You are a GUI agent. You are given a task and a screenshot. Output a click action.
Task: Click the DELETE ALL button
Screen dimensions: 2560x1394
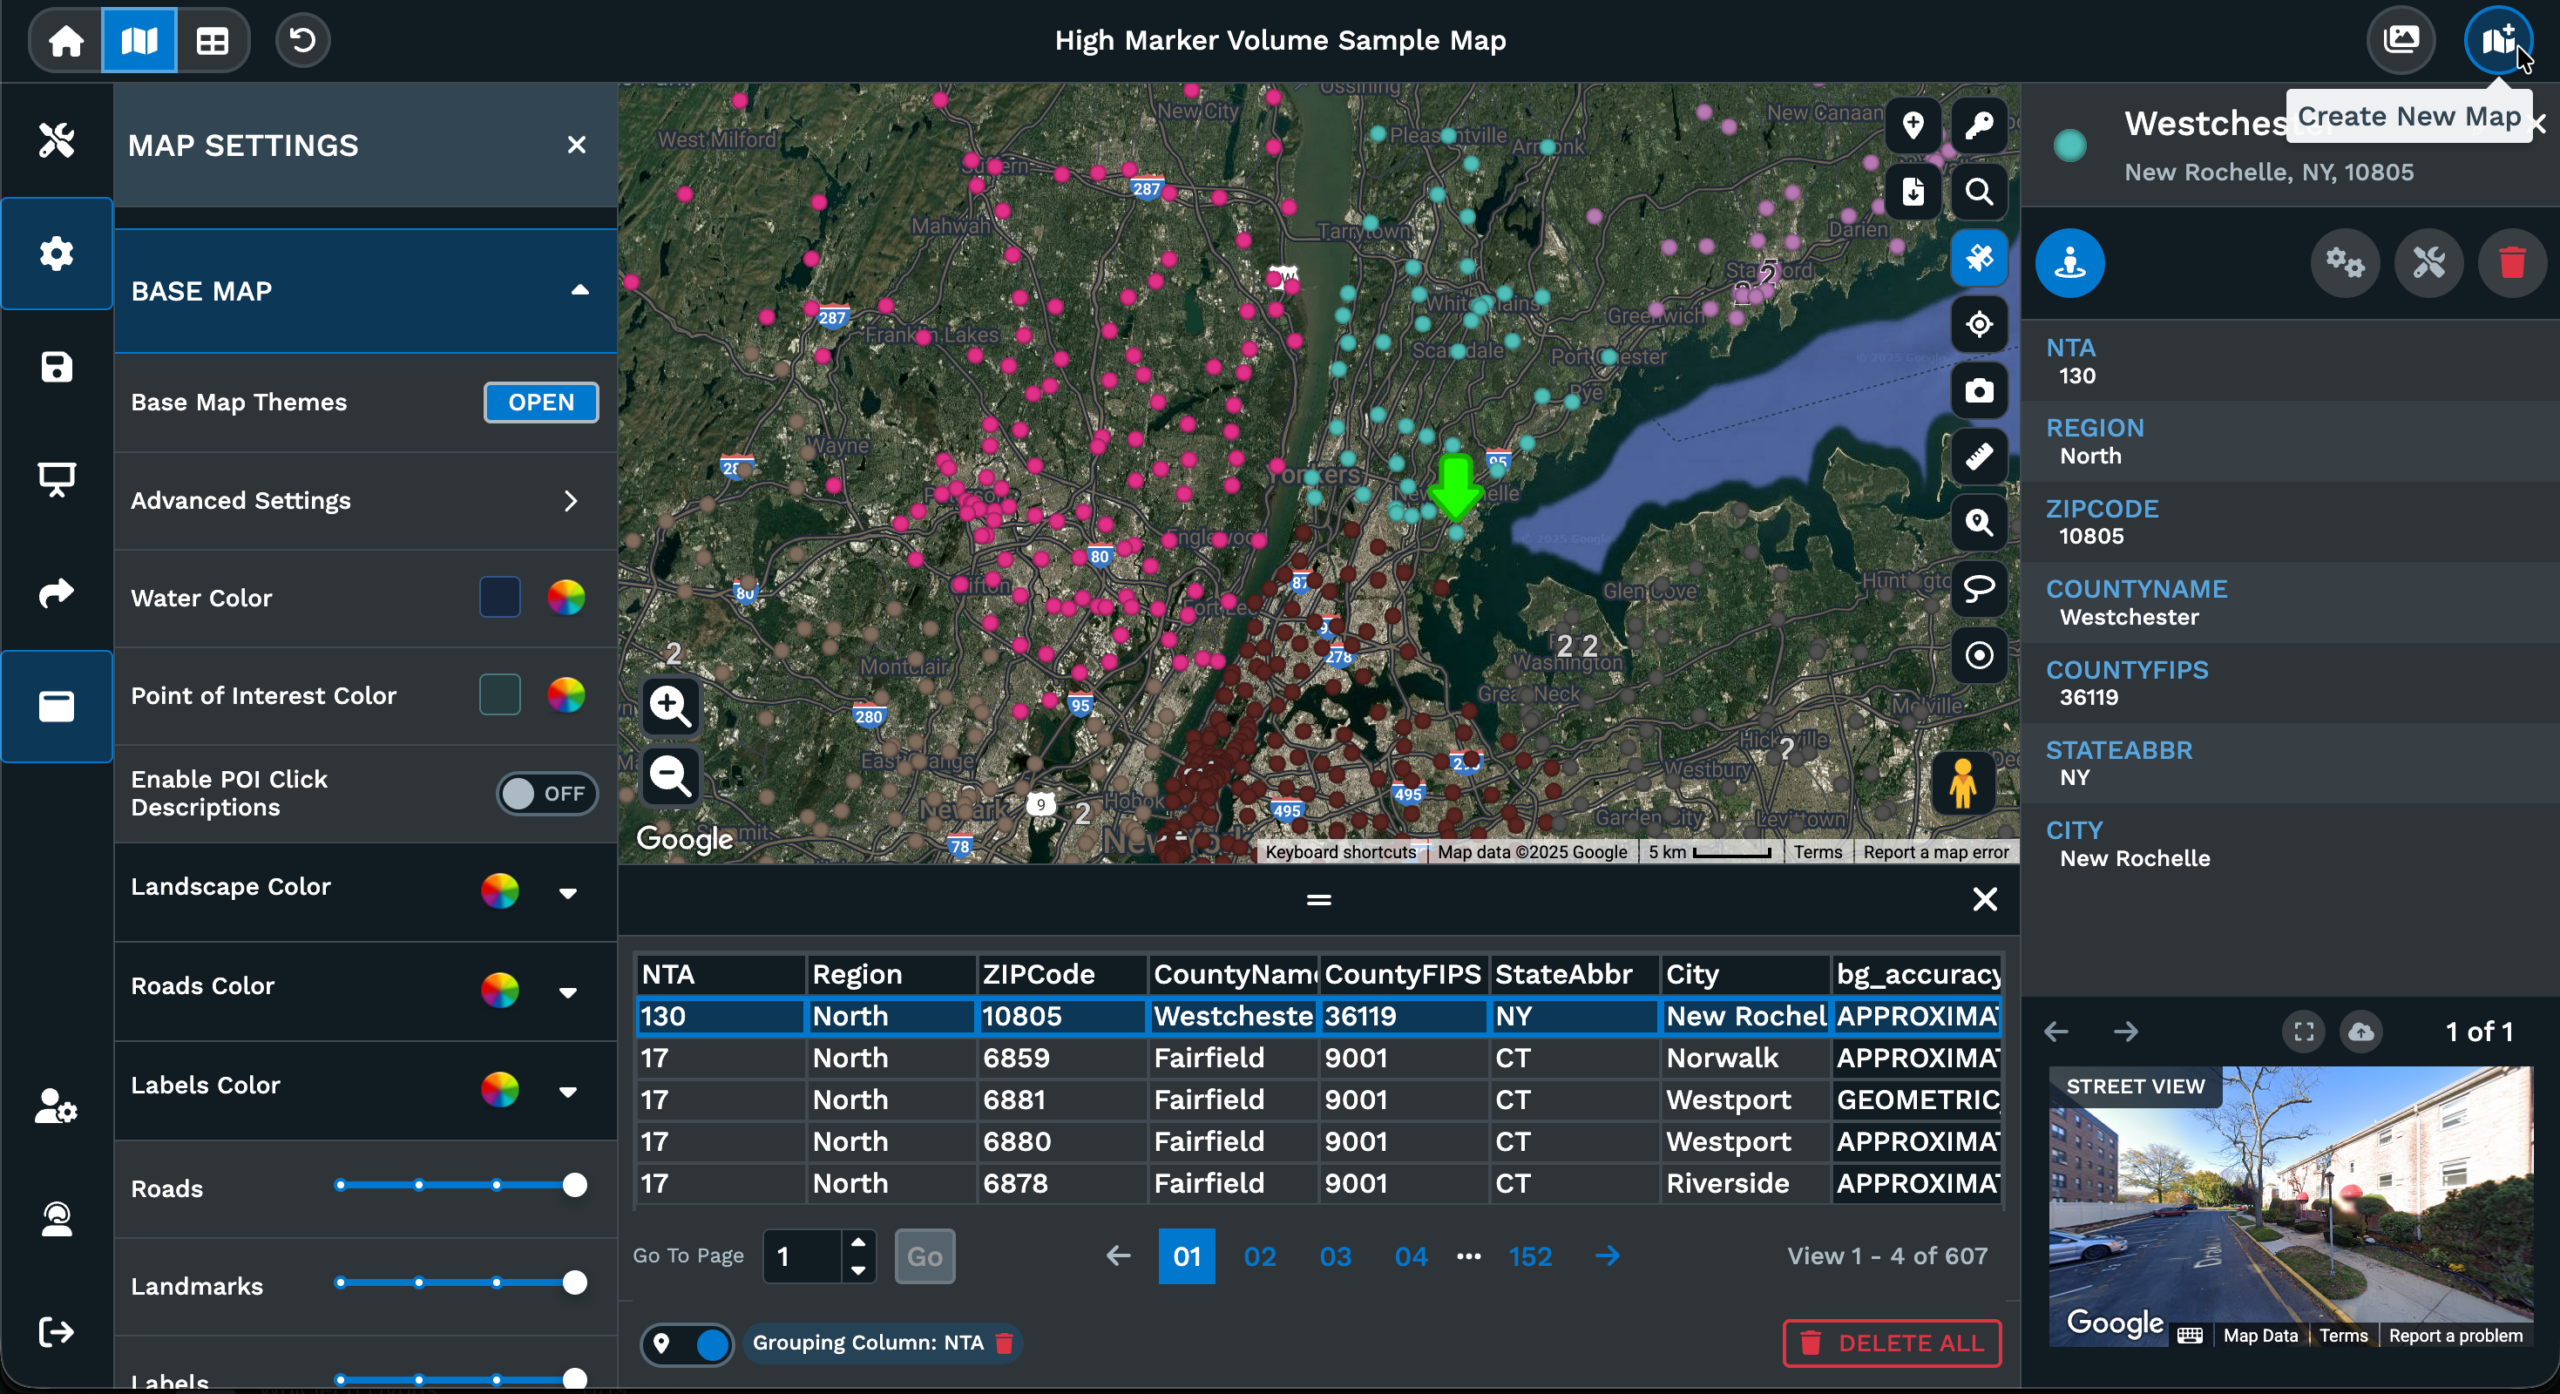click(x=1891, y=1343)
